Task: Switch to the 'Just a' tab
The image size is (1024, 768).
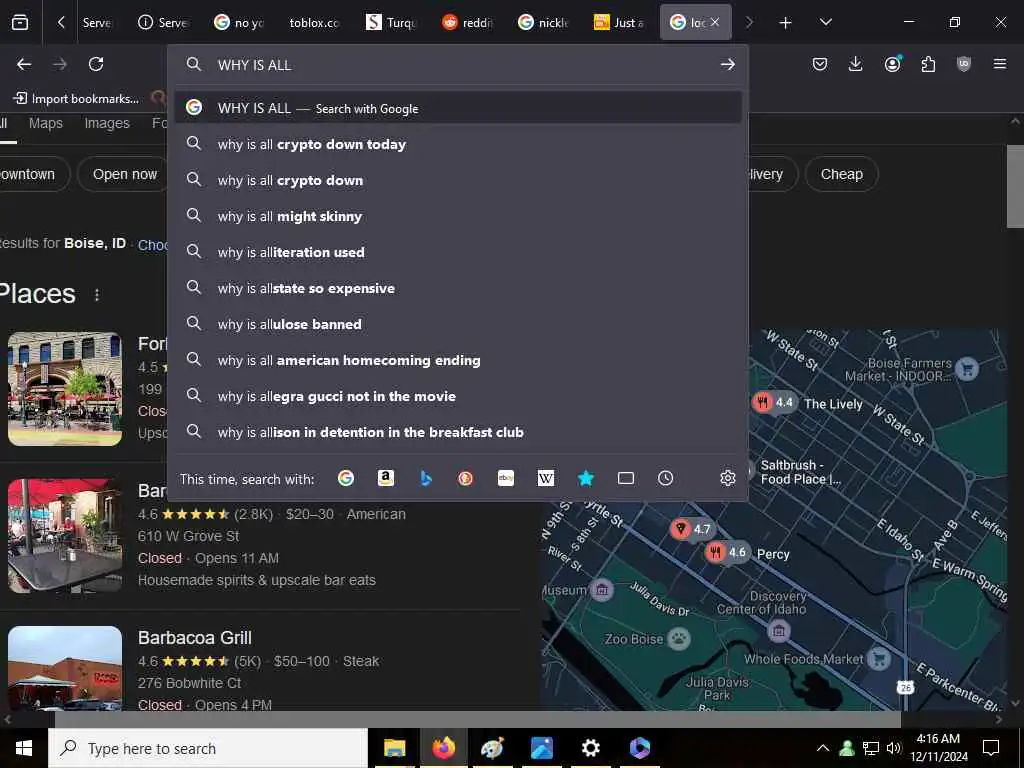Action: [620, 23]
